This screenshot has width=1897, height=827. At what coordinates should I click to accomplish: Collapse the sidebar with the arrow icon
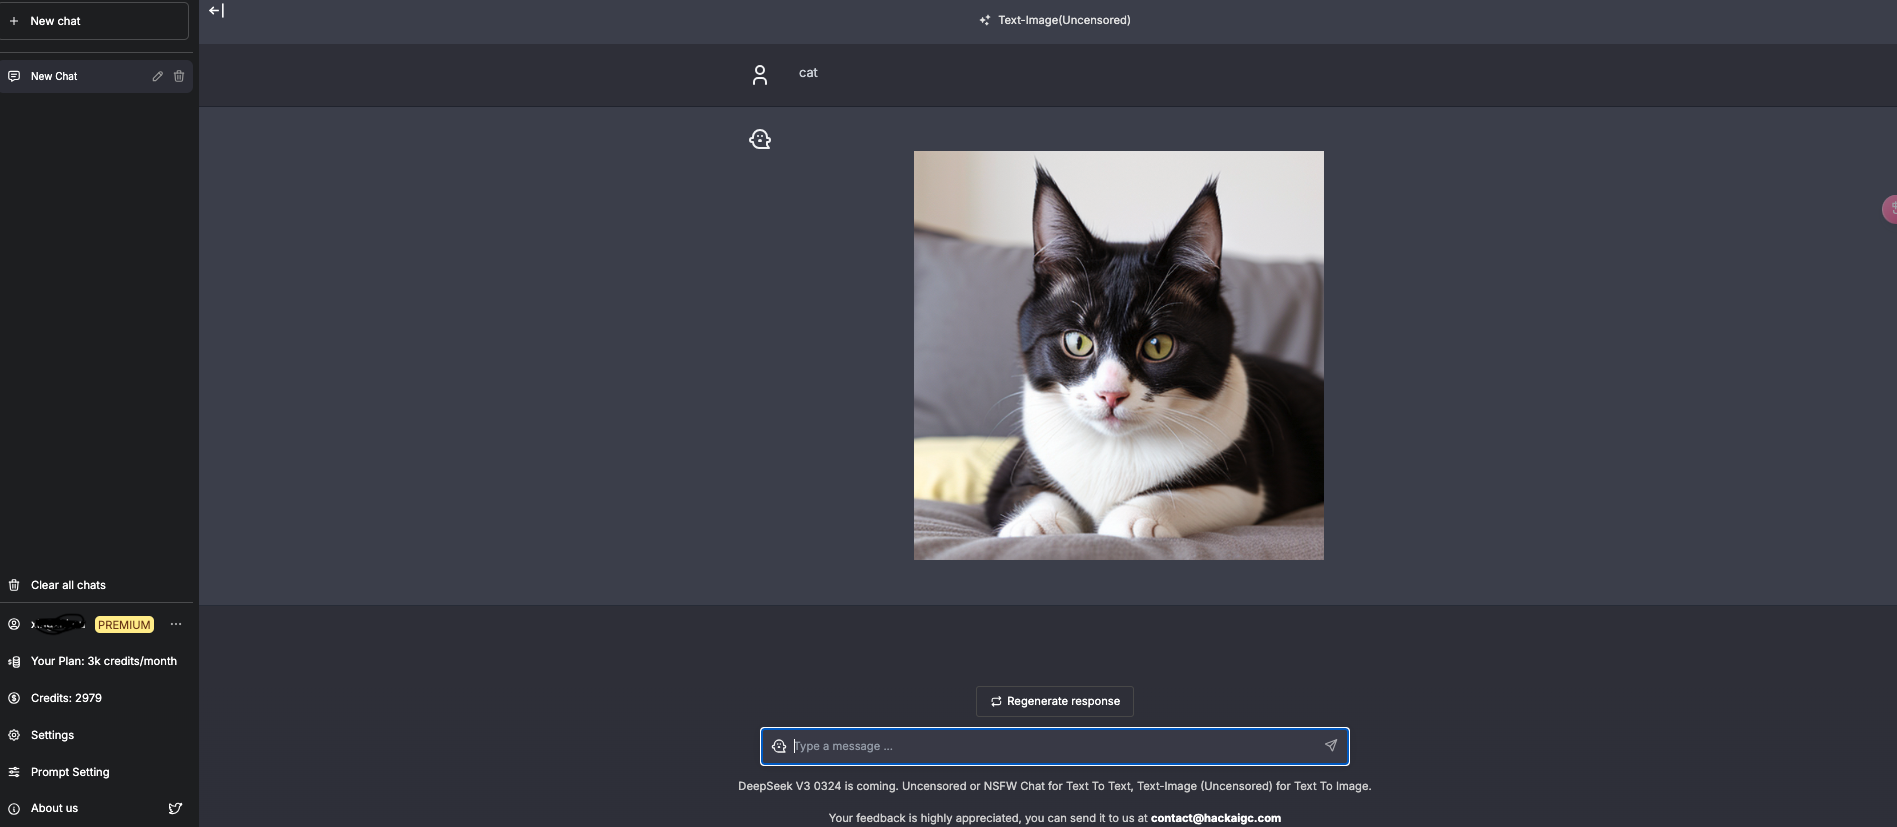pyautogui.click(x=216, y=11)
